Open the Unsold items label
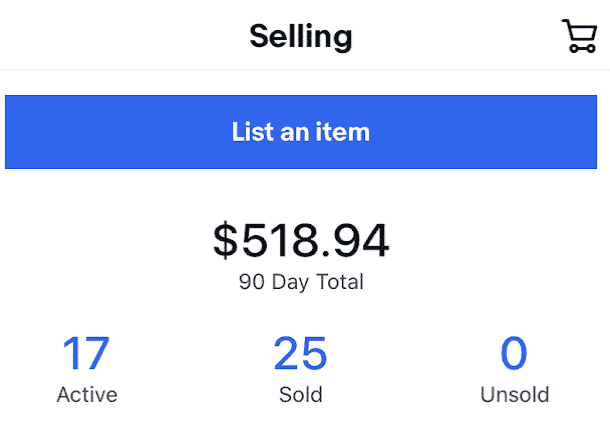This screenshot has width=610, height=442. [x=515, y=395]
